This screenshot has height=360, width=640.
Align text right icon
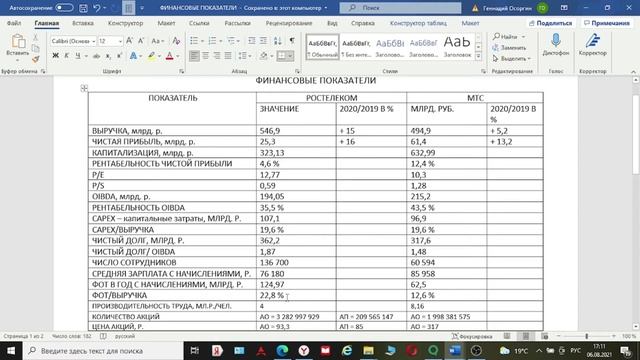tap(217, 56)
